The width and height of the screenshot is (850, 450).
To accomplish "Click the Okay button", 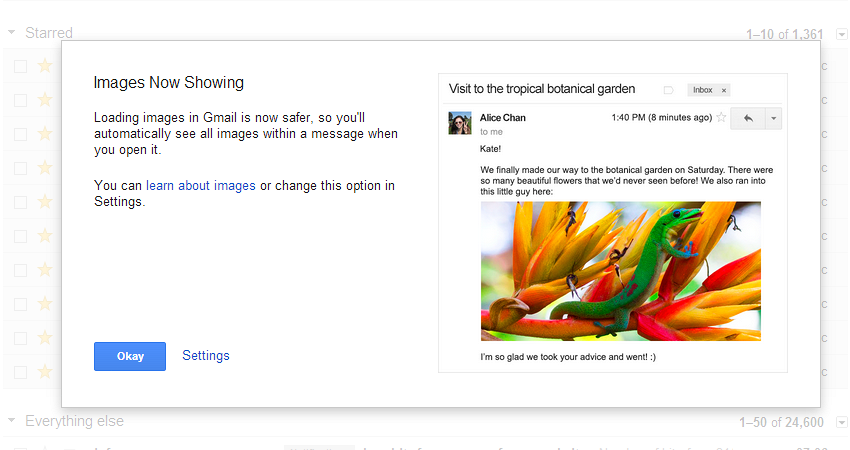I will point(130,356).
